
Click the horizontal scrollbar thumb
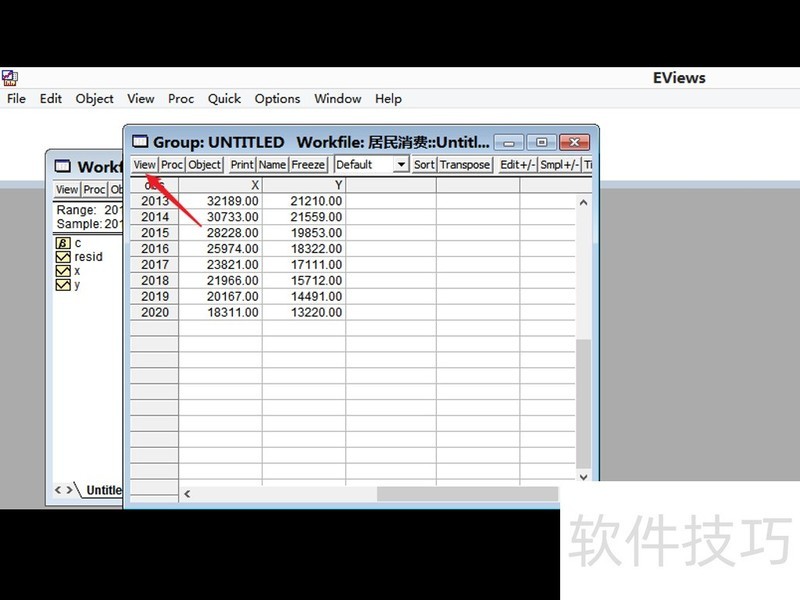click(467, 493)
